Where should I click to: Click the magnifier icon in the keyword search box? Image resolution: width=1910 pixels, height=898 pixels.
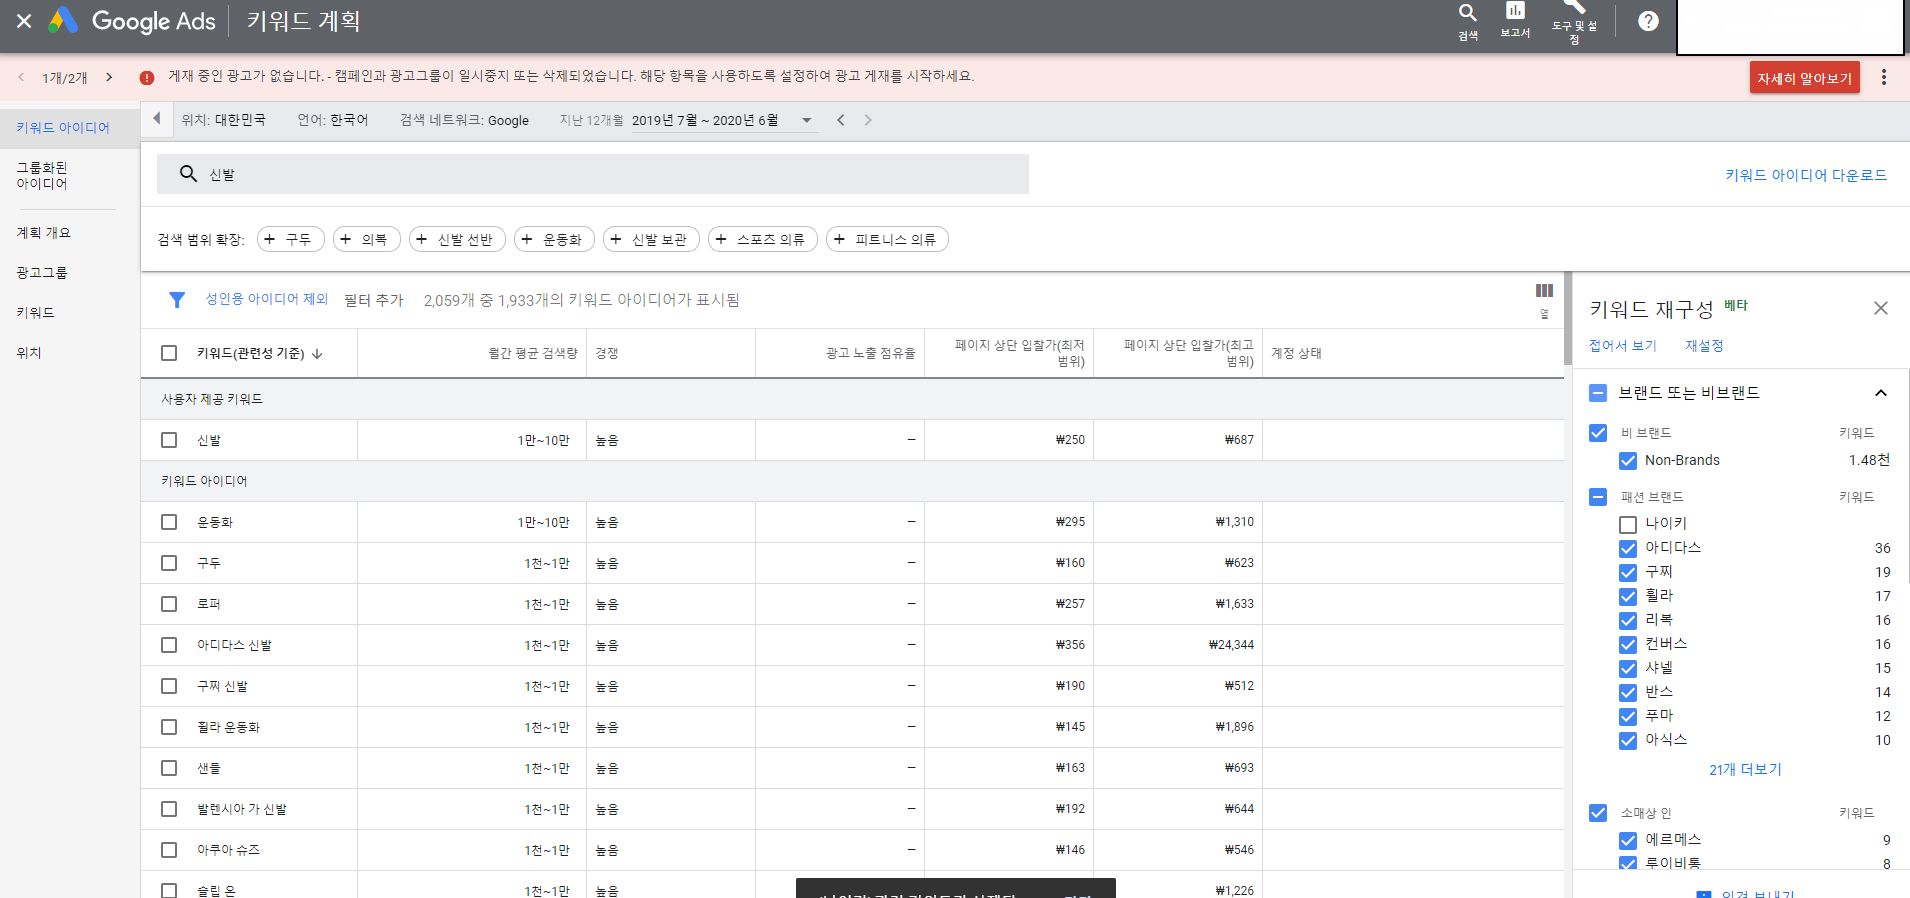(188, 174)
